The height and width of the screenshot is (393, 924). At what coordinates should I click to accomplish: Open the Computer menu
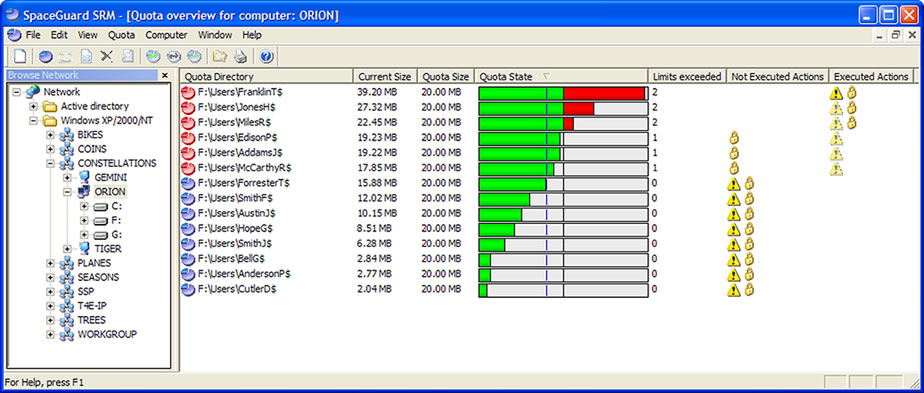(166, 35)
